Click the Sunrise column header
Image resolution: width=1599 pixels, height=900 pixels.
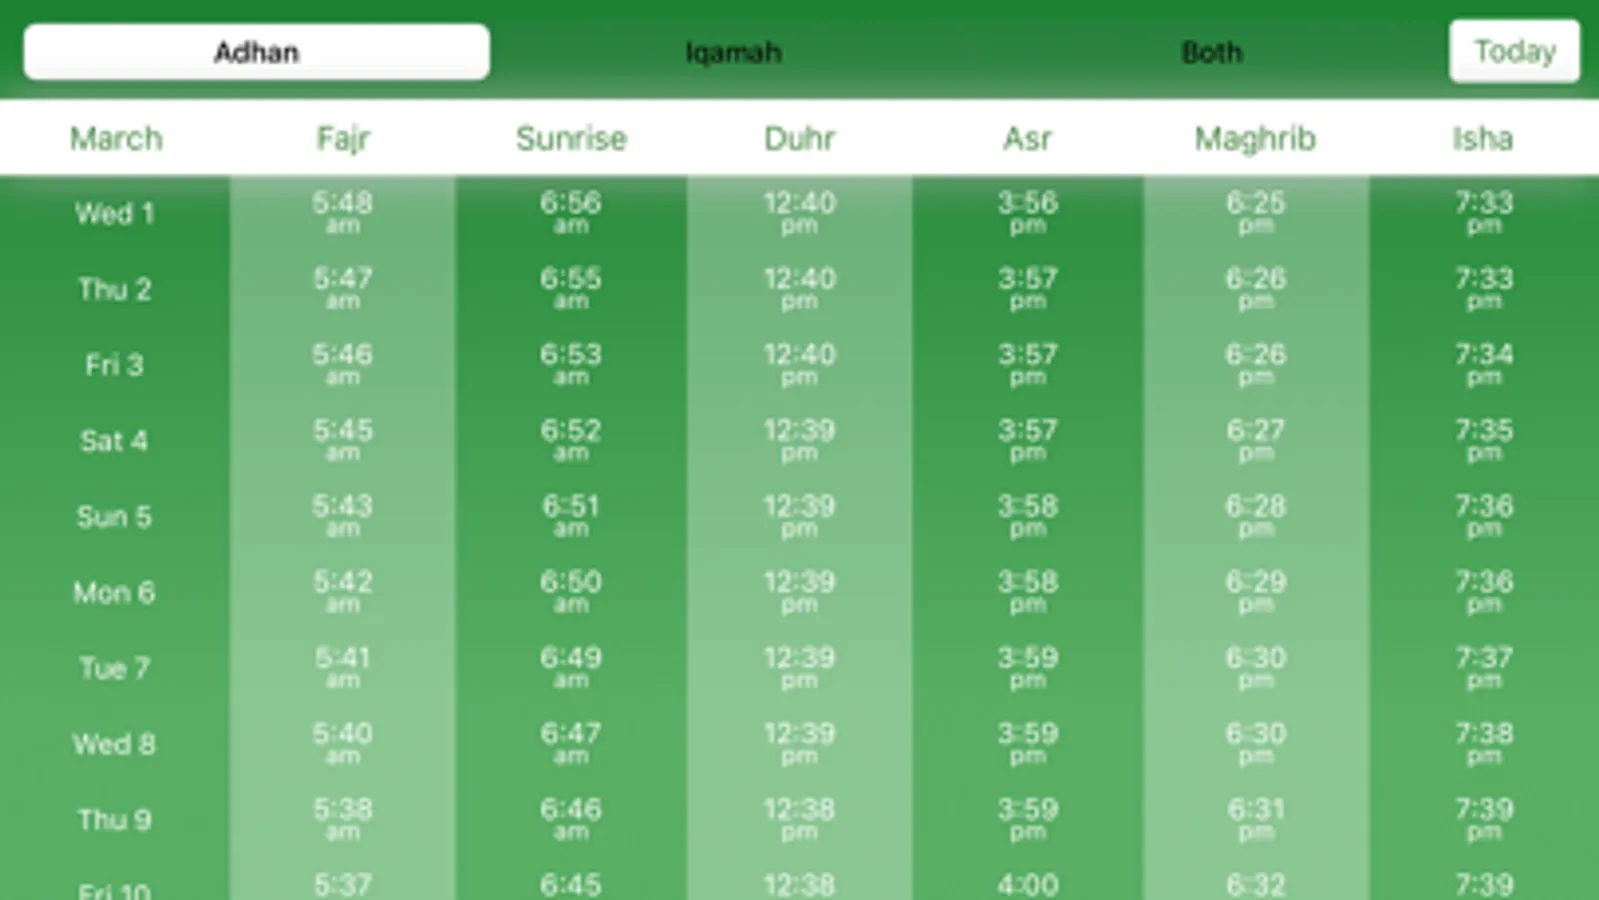[x=571, y=138]
